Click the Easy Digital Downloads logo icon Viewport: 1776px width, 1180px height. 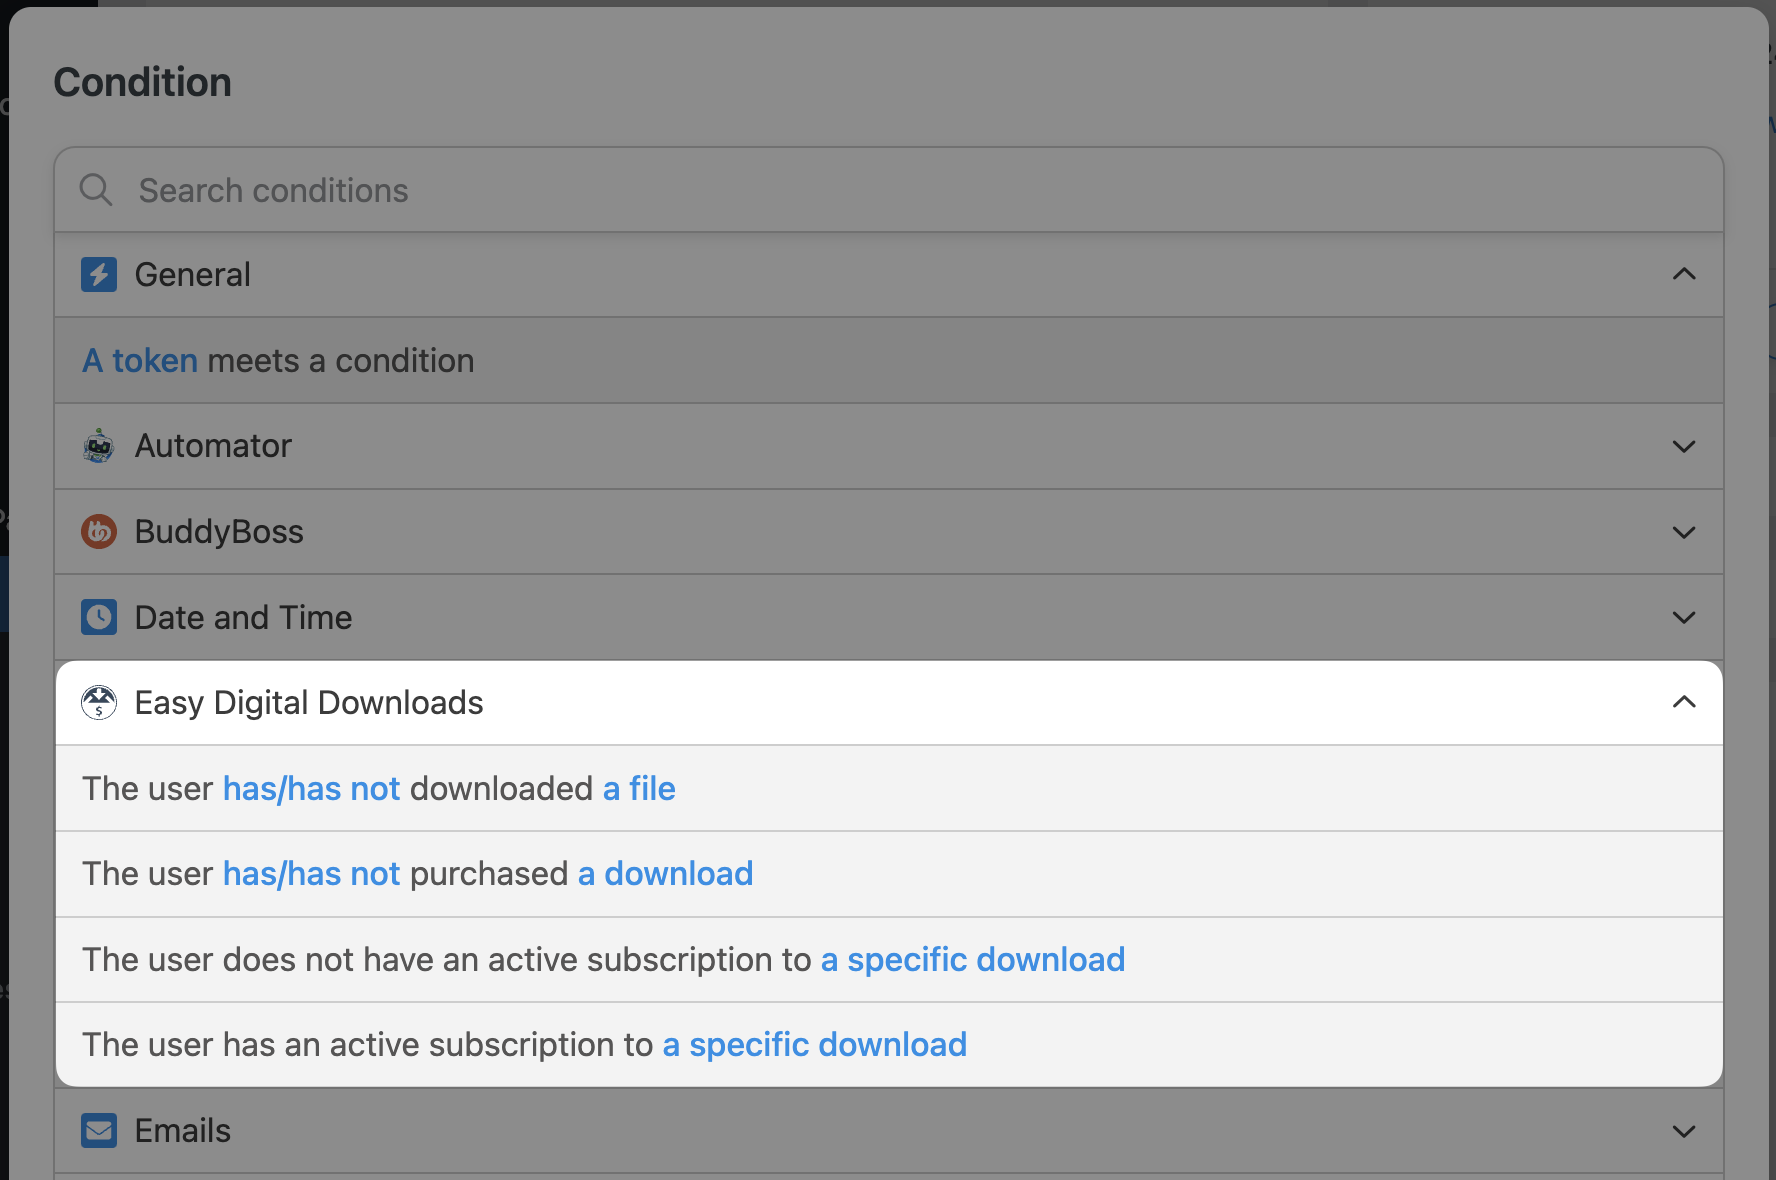99,703
